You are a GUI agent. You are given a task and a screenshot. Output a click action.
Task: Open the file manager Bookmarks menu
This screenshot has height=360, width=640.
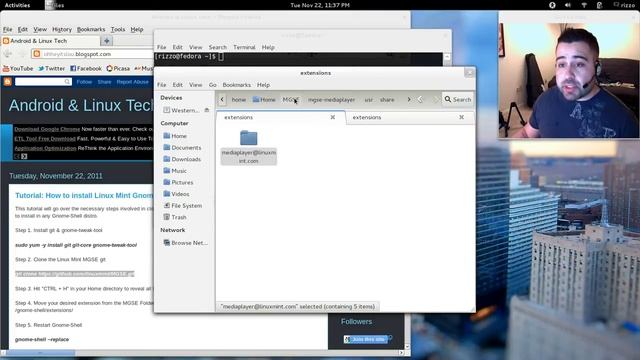(x=236, y=85)
